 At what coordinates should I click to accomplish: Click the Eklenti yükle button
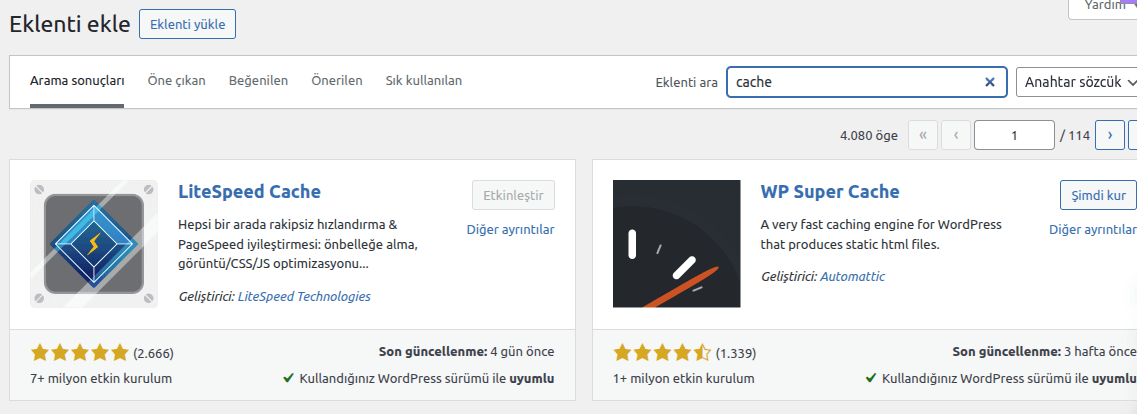click(187, 24)
